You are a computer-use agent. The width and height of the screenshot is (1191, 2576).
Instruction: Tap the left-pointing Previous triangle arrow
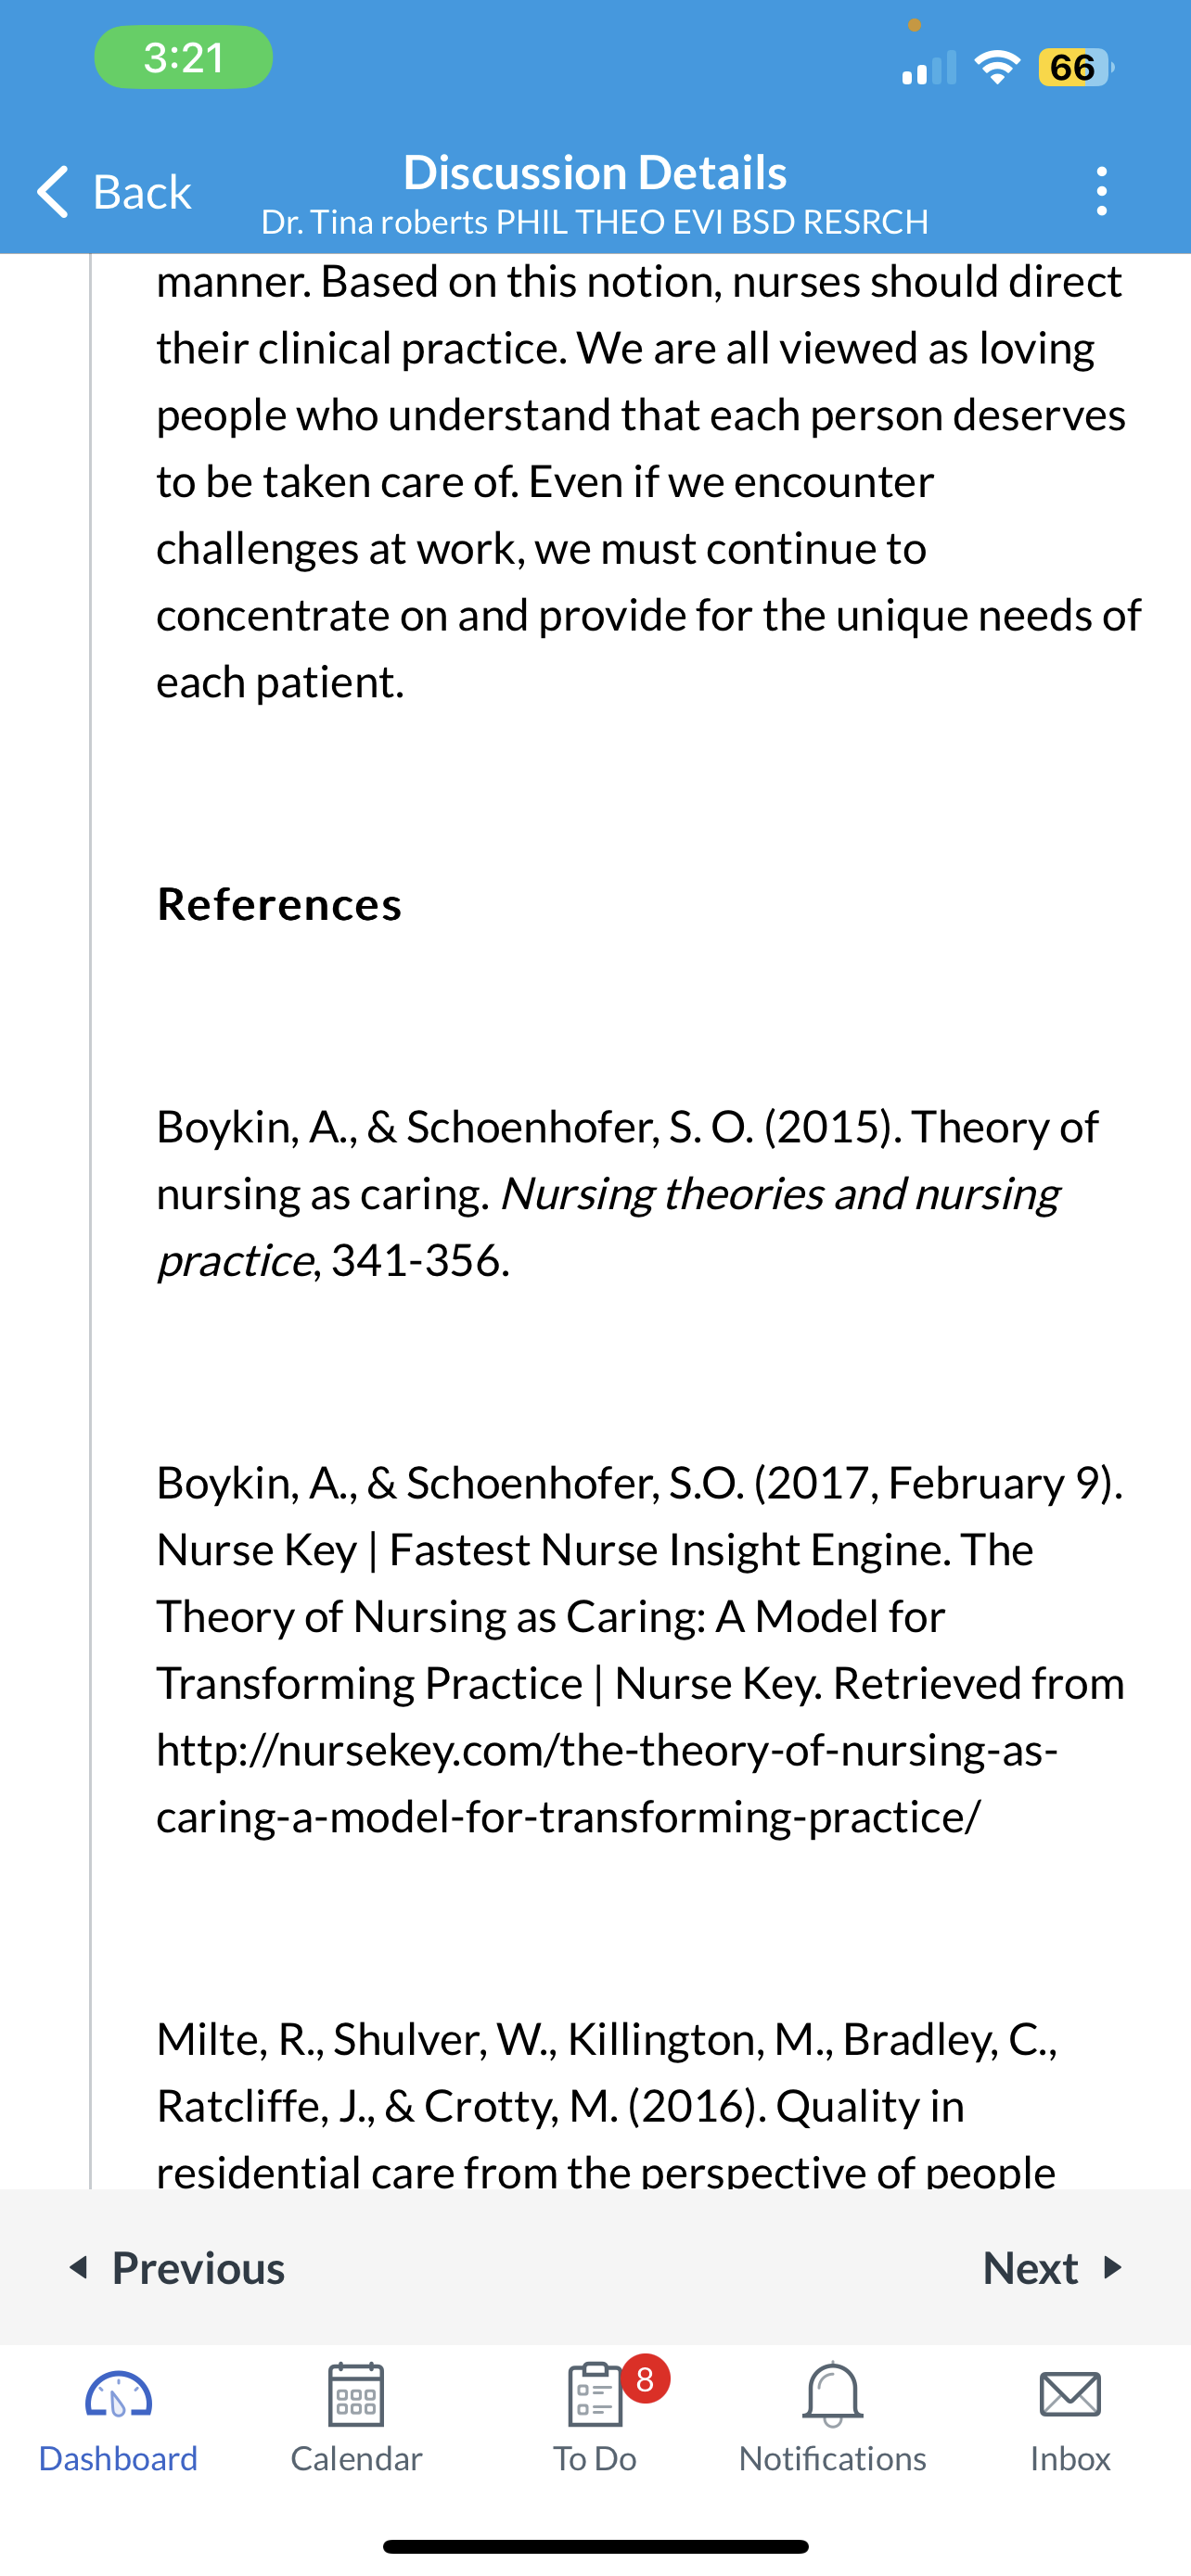coord(79,2267)
